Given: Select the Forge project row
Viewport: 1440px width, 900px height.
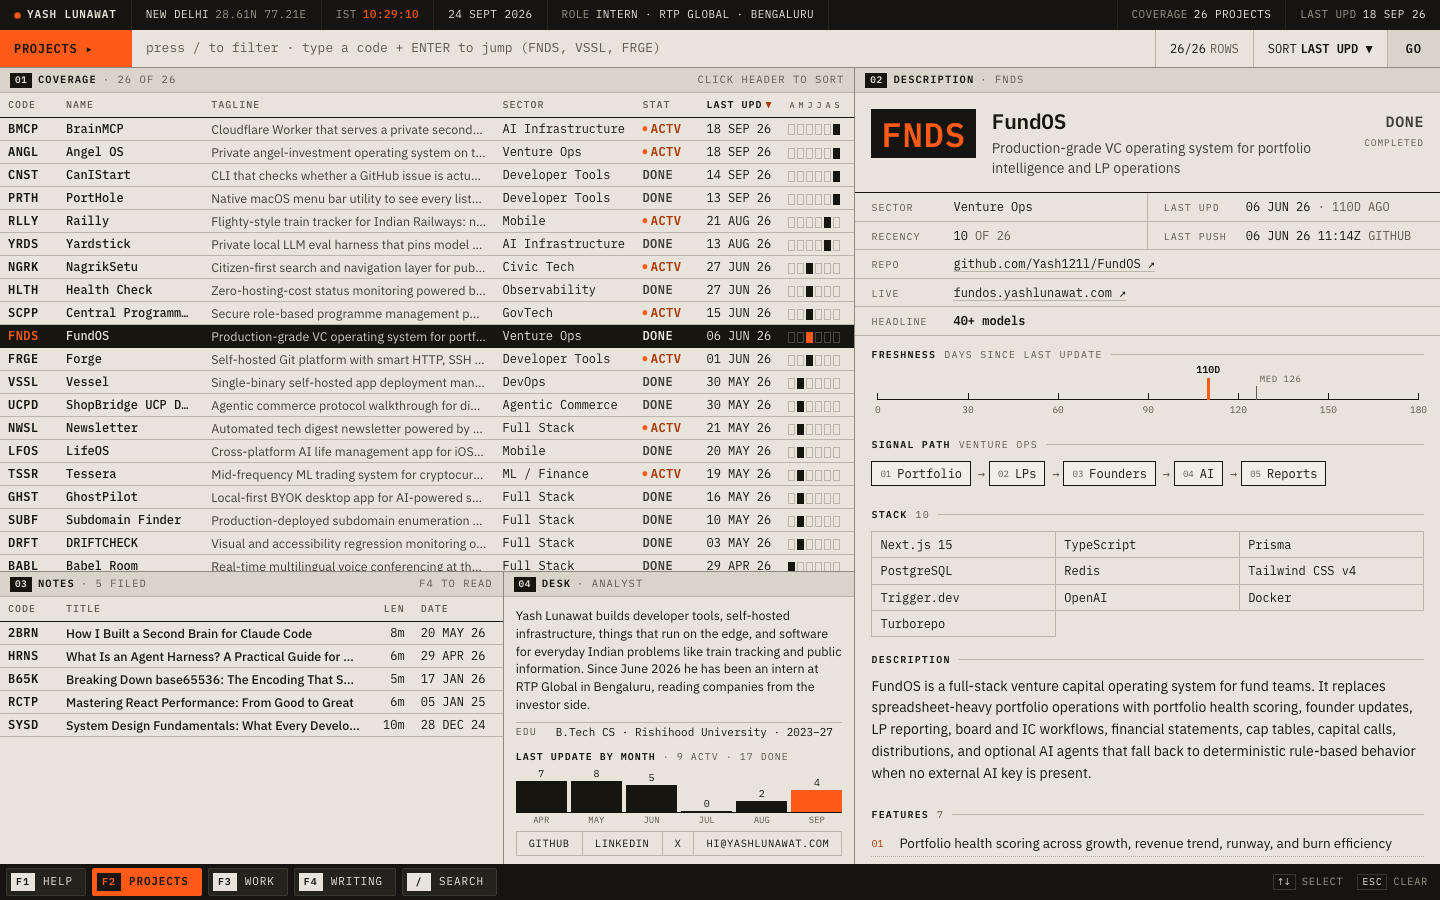Looking at the screenshot, I should pyautogui.click(x=427, y=359).
